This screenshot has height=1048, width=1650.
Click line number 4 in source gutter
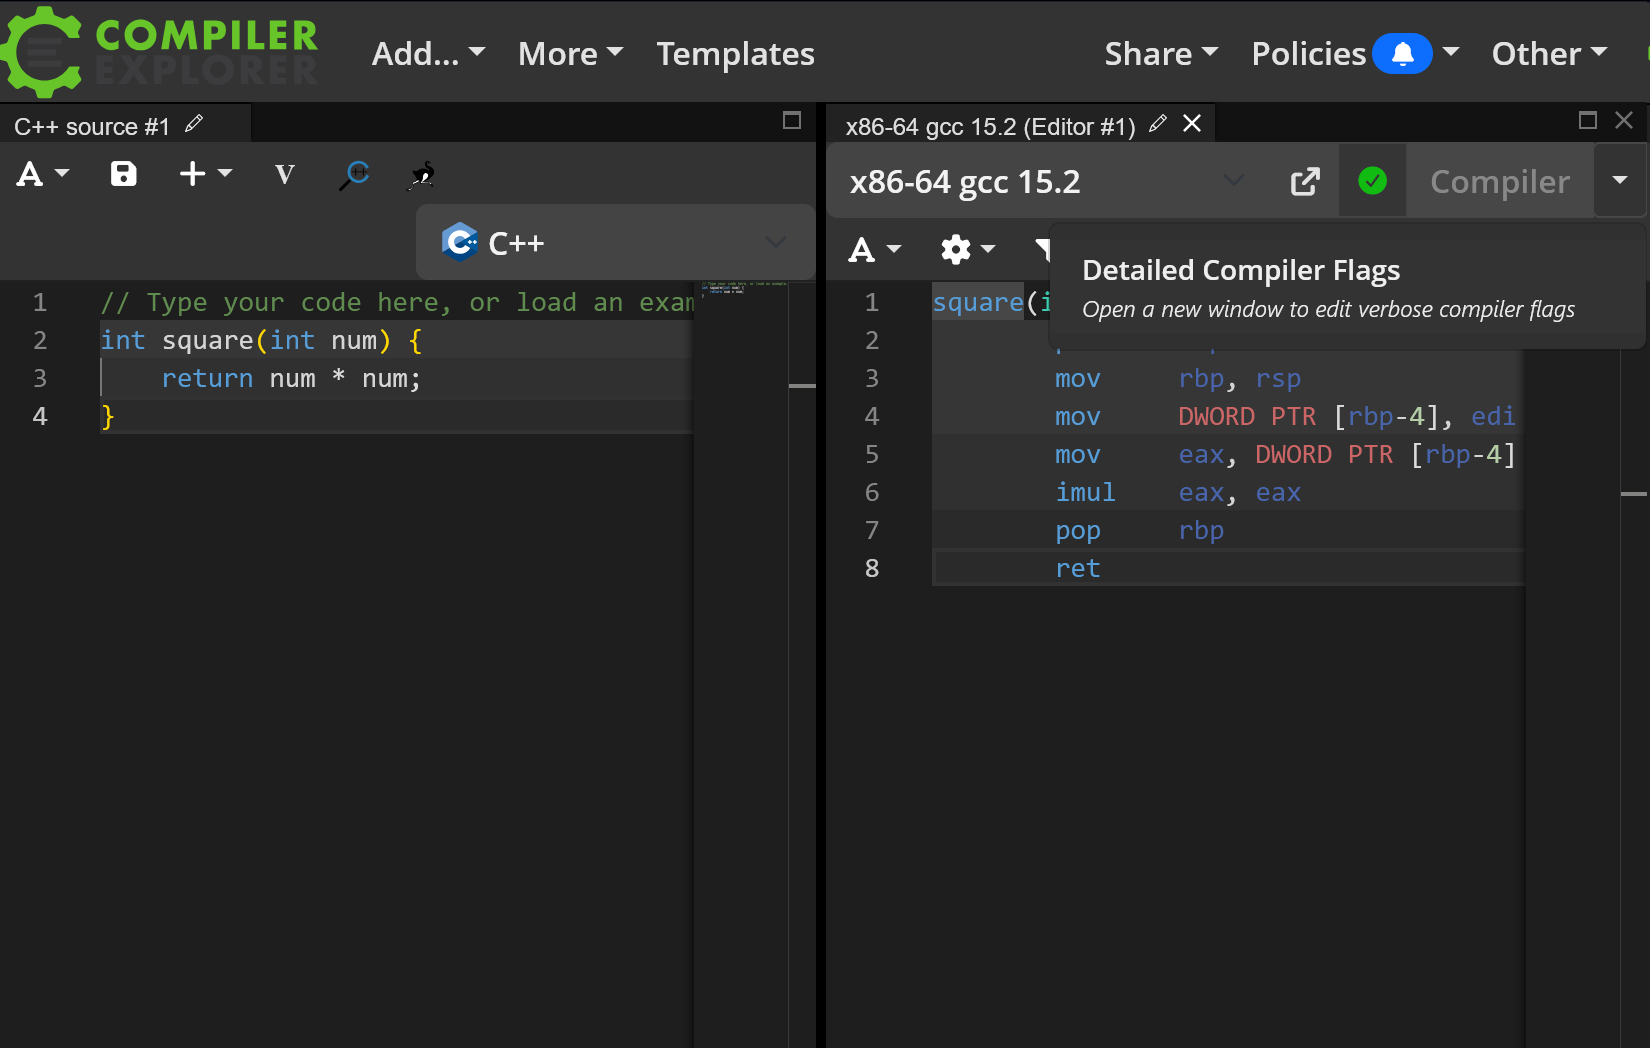coord(40,417)
